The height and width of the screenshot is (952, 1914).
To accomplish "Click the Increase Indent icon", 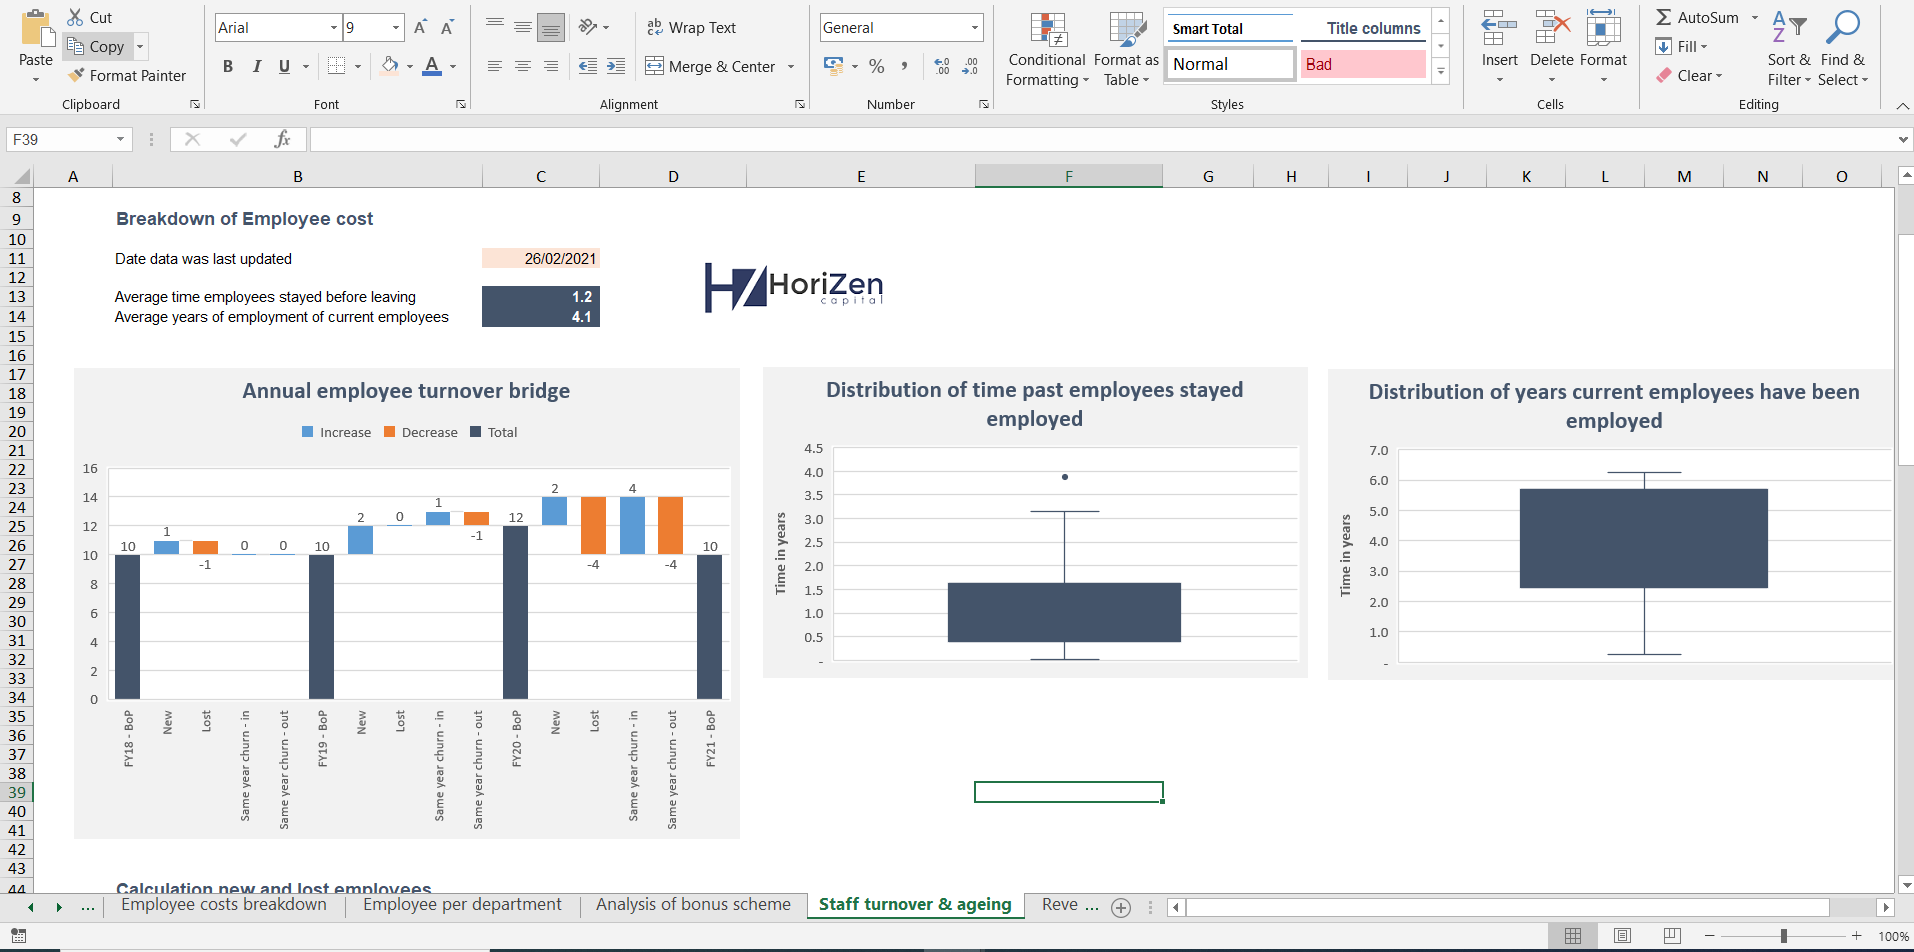I will (616, 66).
